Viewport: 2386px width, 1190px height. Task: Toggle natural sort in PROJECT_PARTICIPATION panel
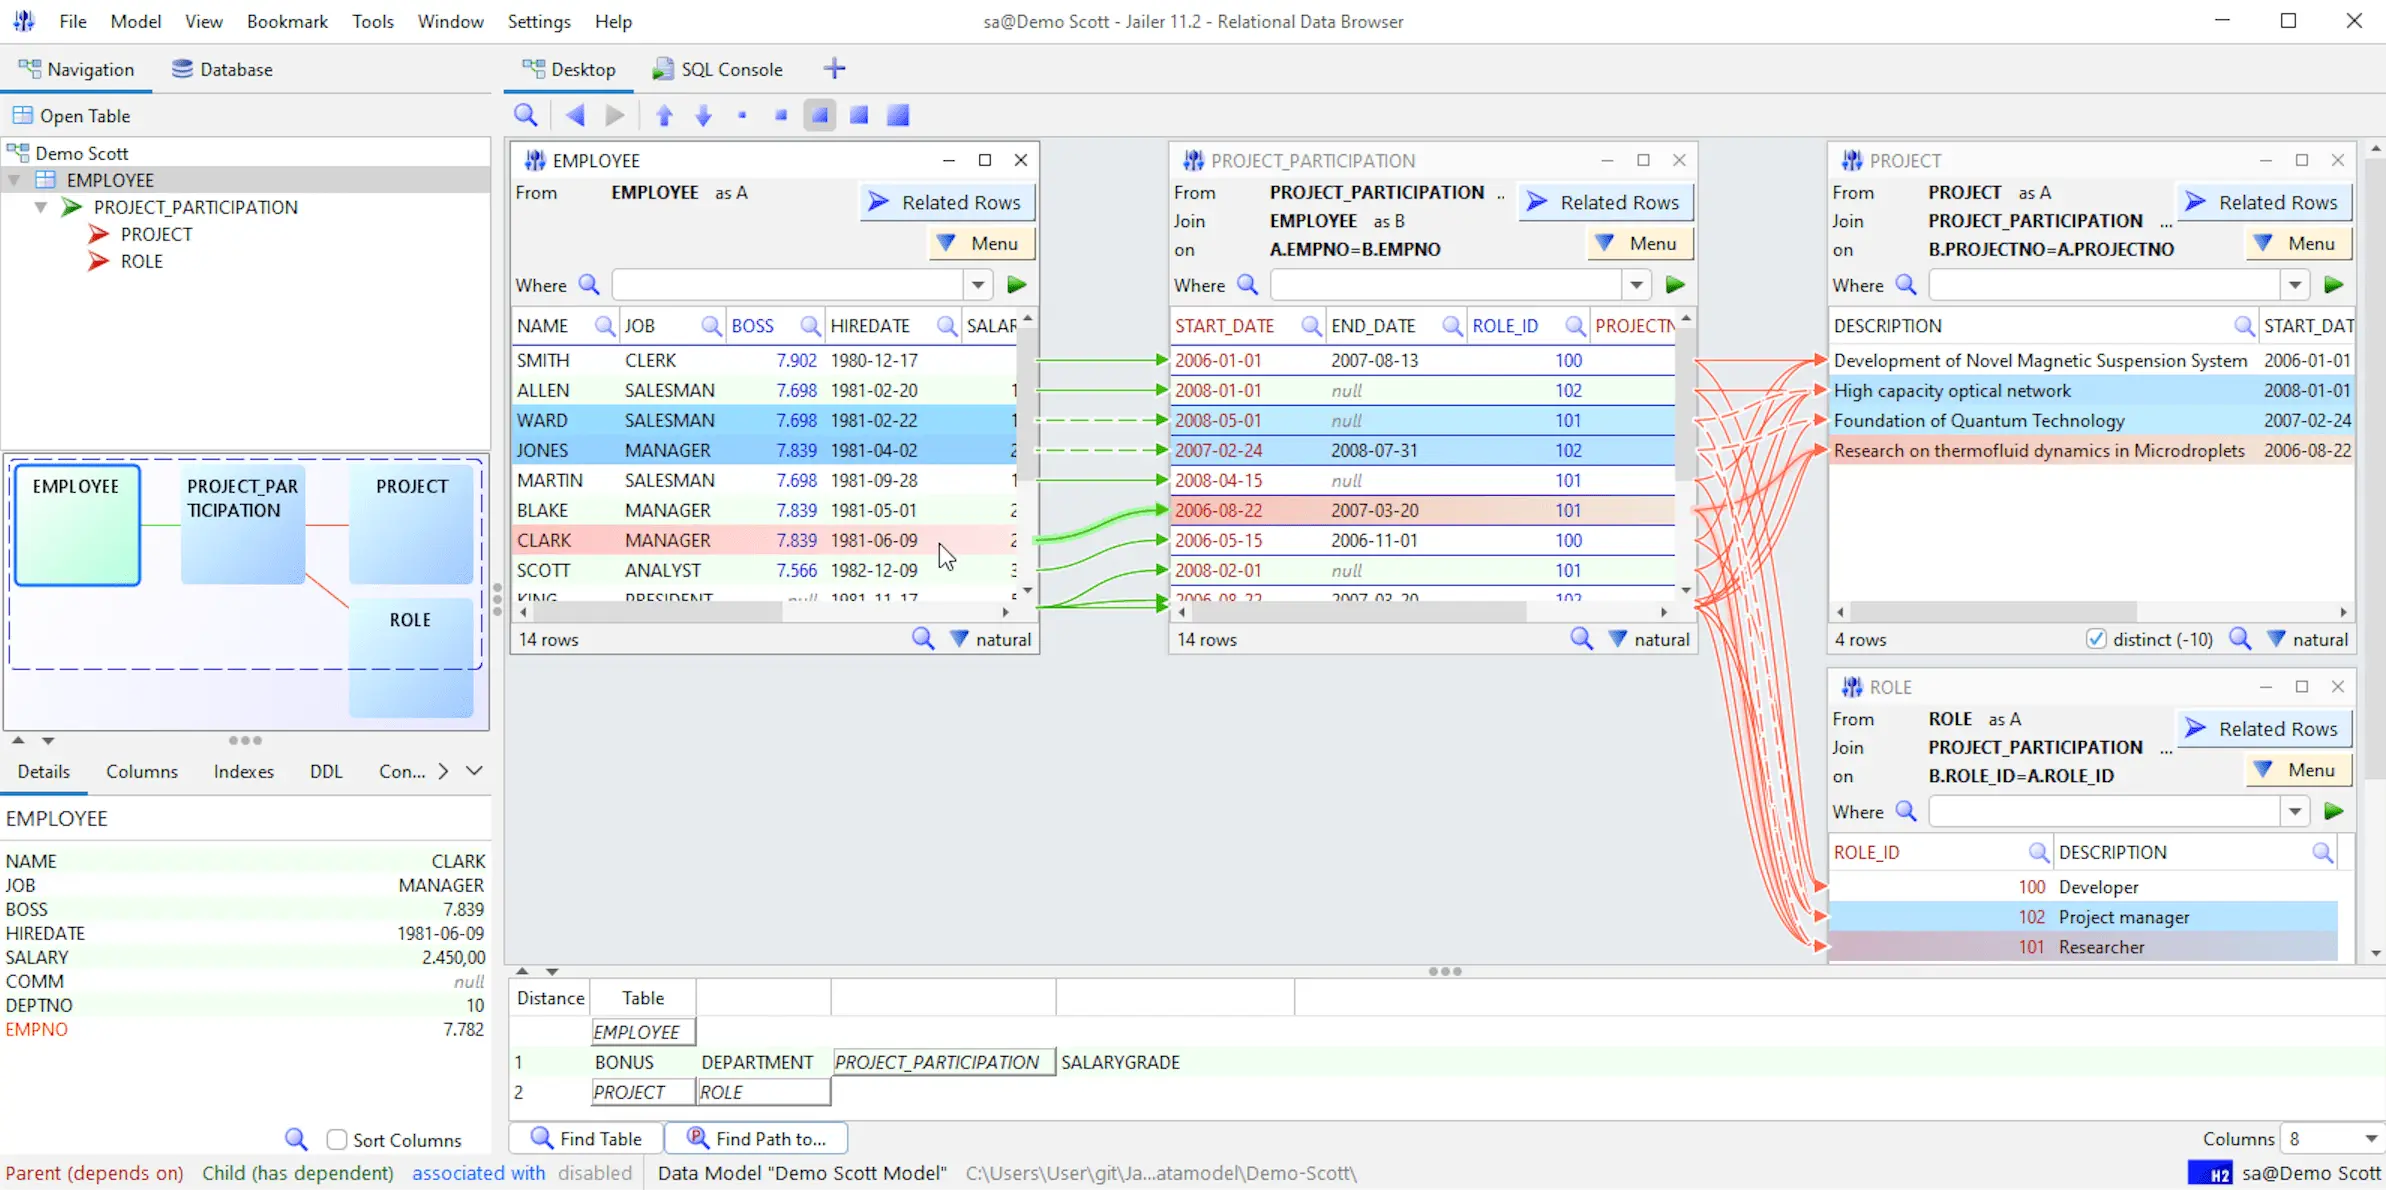[1659, 638]
